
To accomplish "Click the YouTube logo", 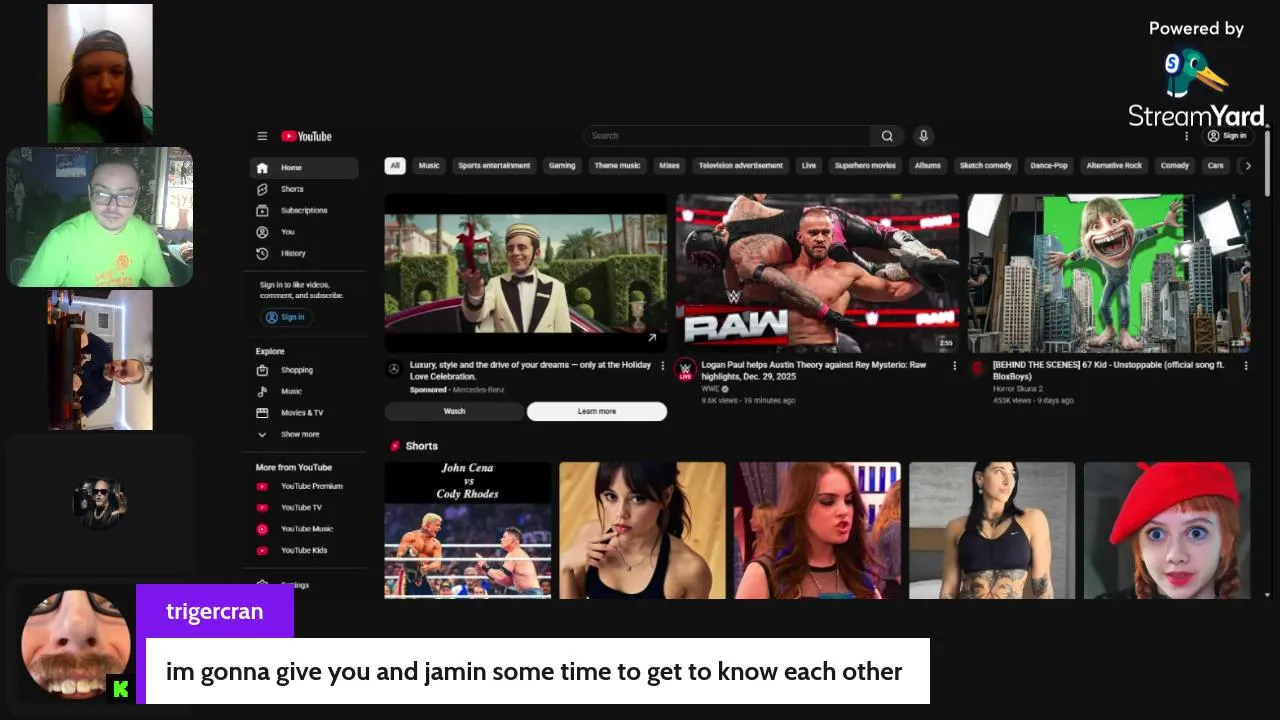I will coord(306,136).
